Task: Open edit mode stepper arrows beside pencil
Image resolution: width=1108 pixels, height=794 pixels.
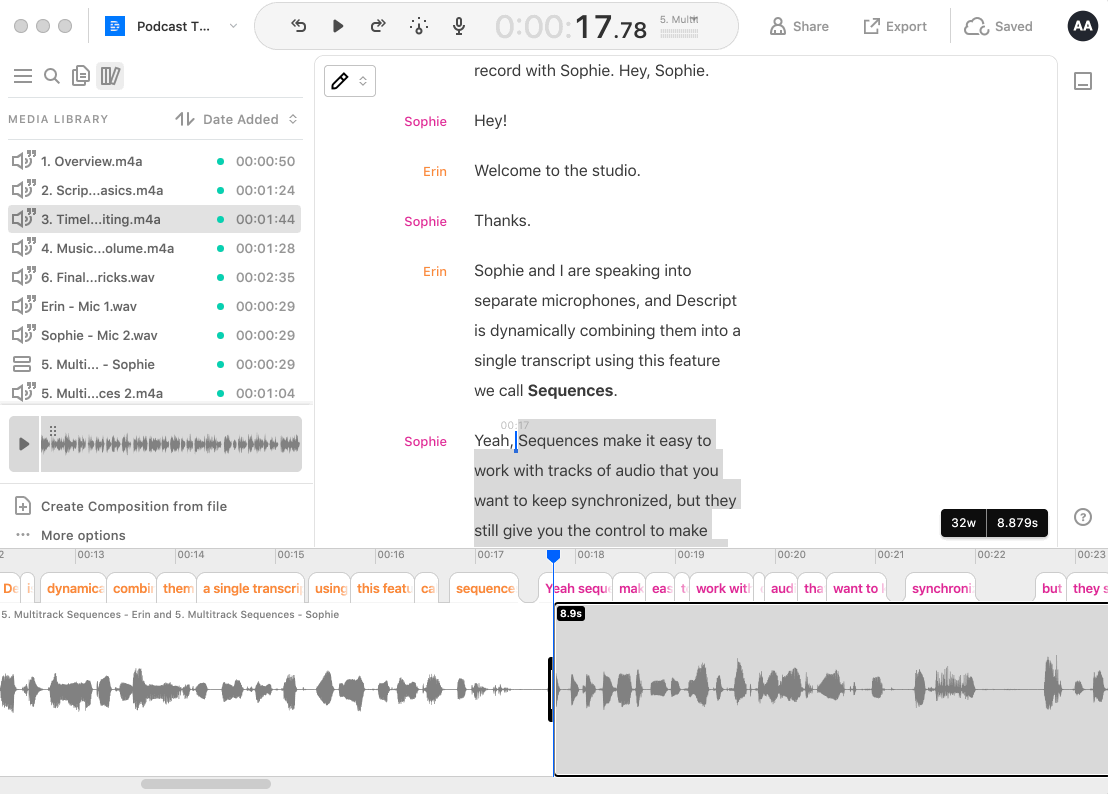Action: [363, 81]
